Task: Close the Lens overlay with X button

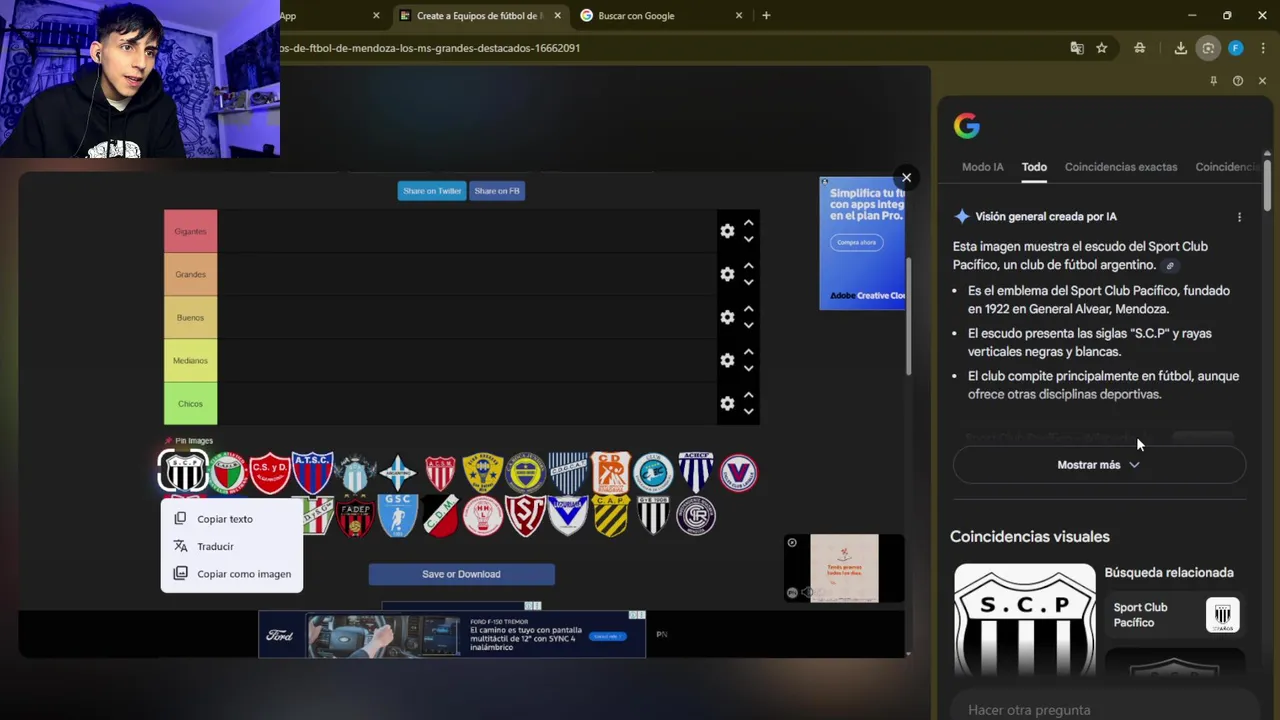Action: (x=906, y=178)
